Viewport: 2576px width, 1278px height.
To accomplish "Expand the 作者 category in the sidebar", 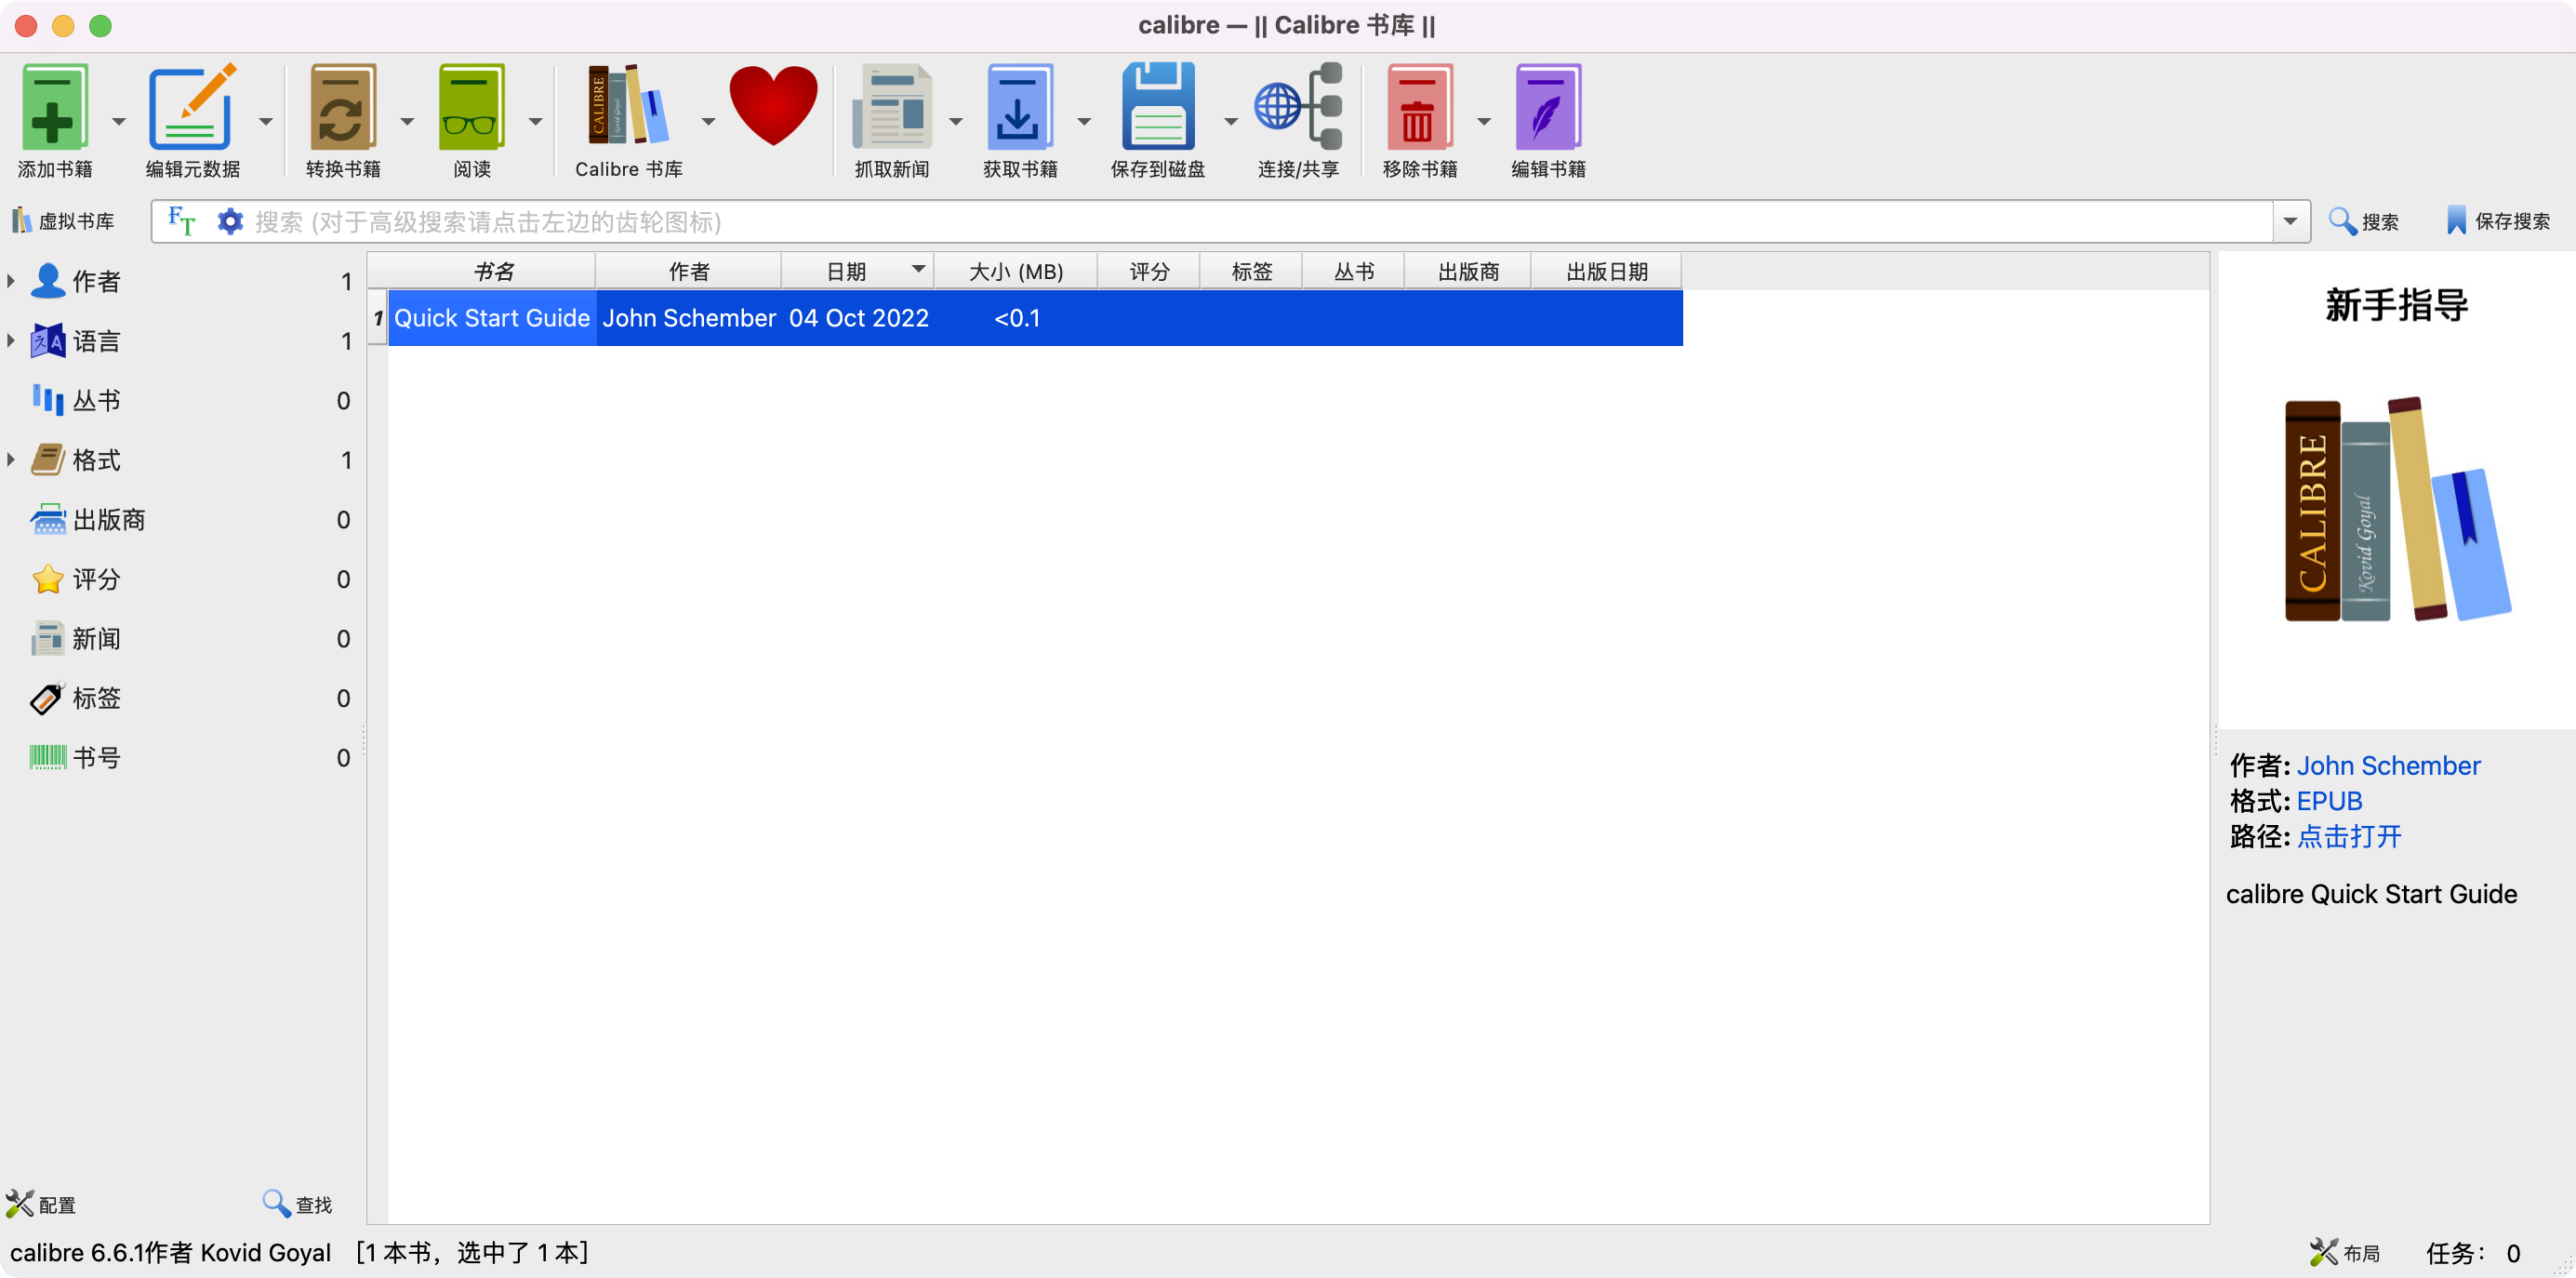I will click(10, 281).
